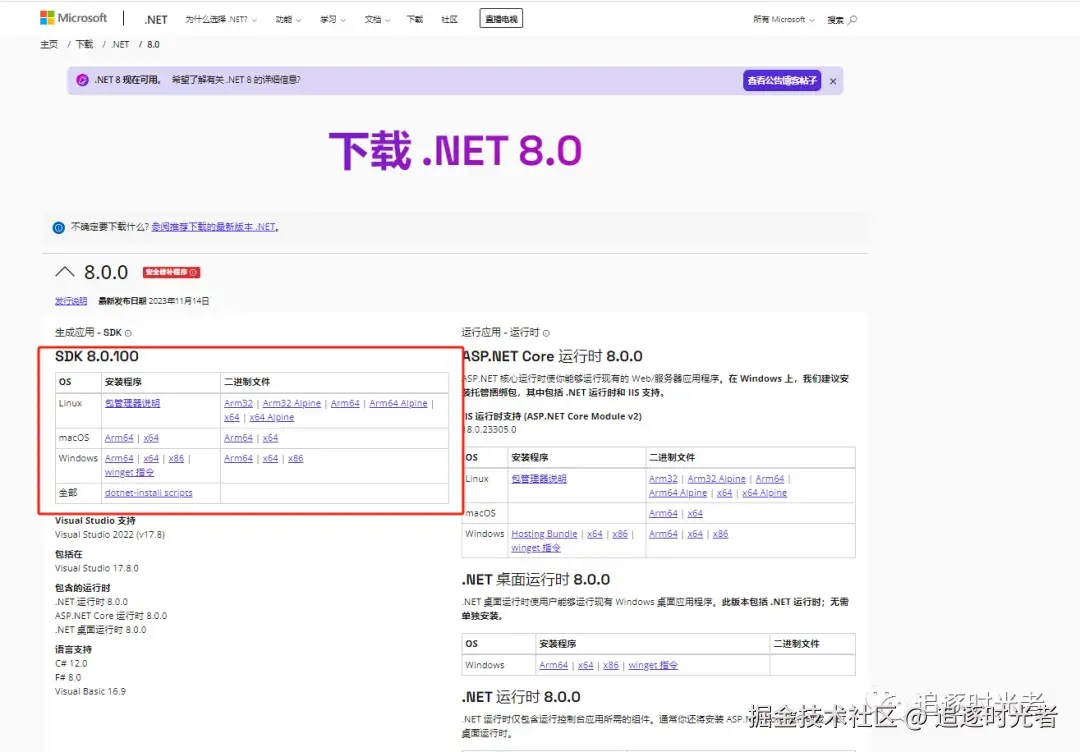The image size is (1080, 752).
Task: Expand the 学习 dropdown menu
Action: click(333, 19)
